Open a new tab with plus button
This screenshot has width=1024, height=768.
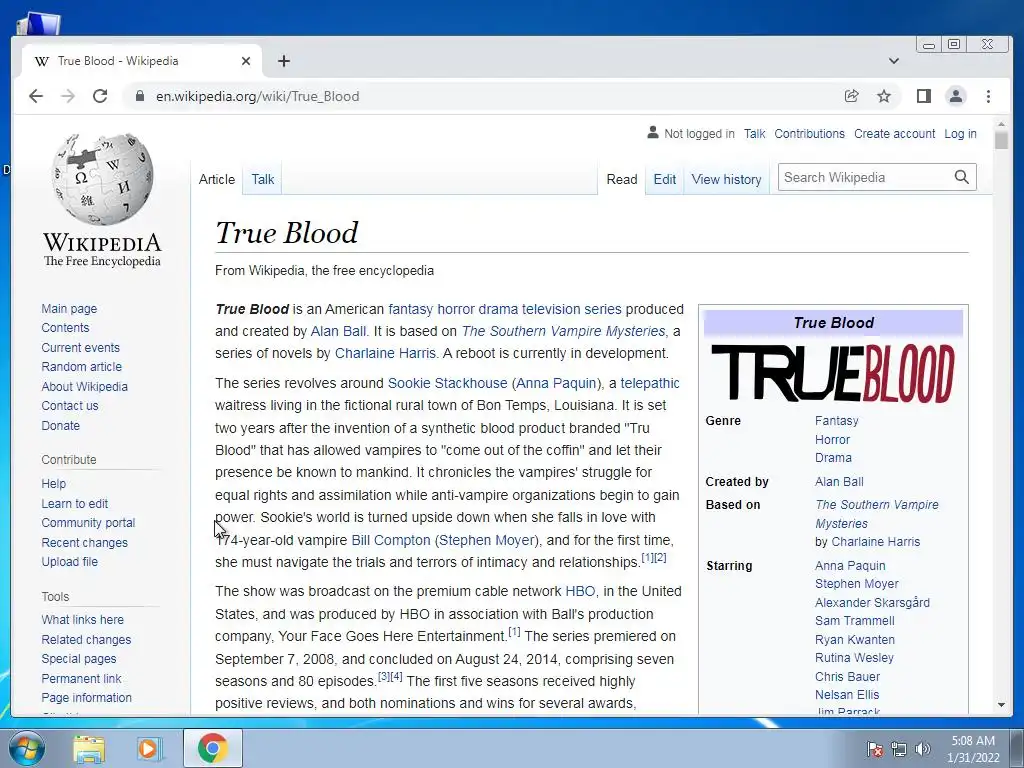click(x=283, y=61)
